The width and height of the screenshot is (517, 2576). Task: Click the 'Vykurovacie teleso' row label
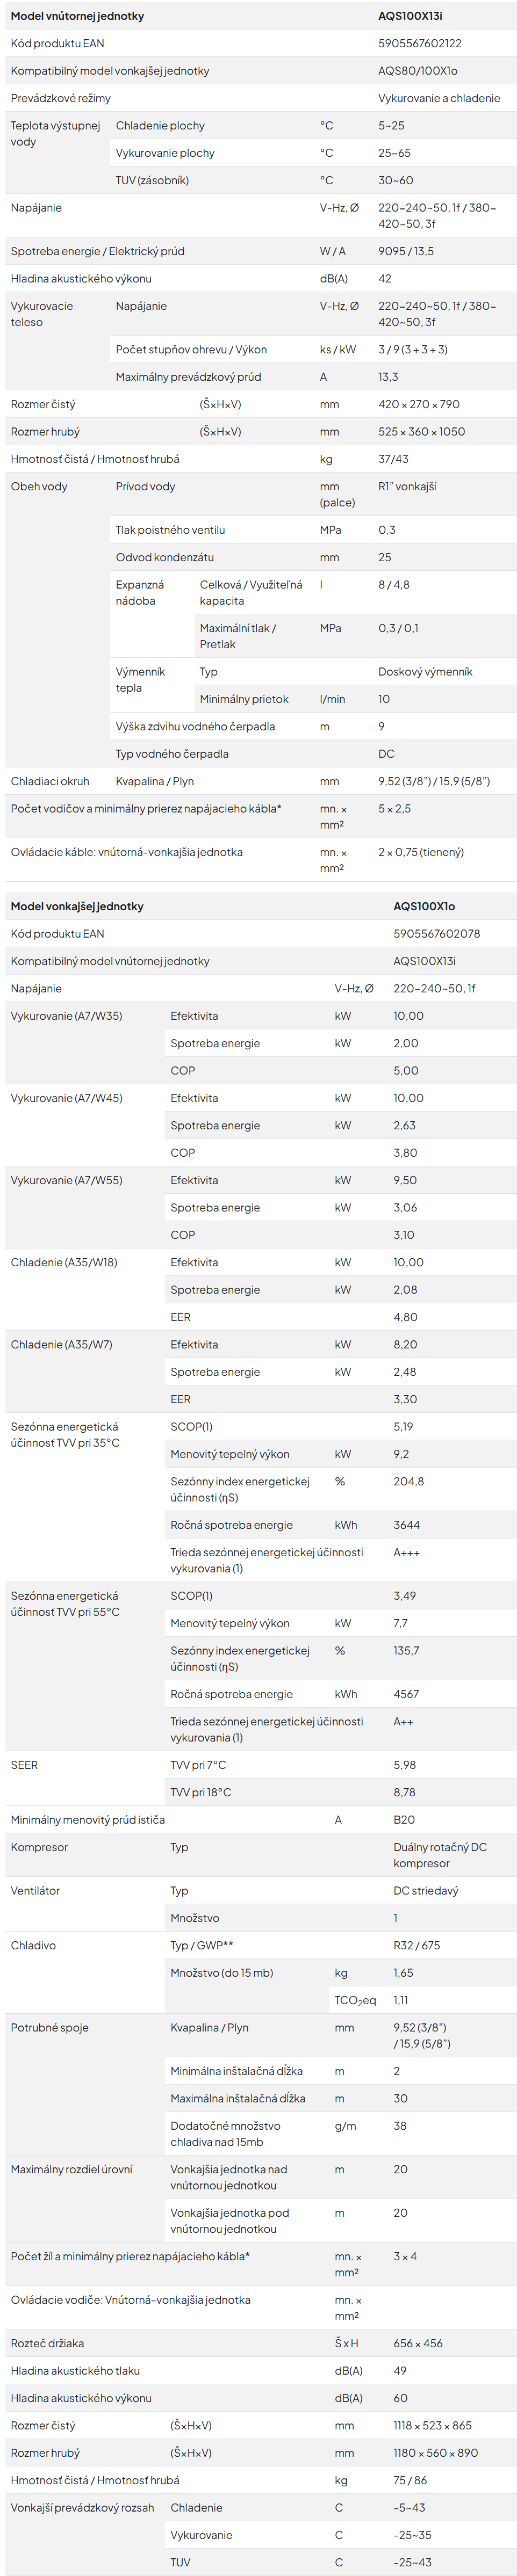pyautogui.click(x=42, y=314)
